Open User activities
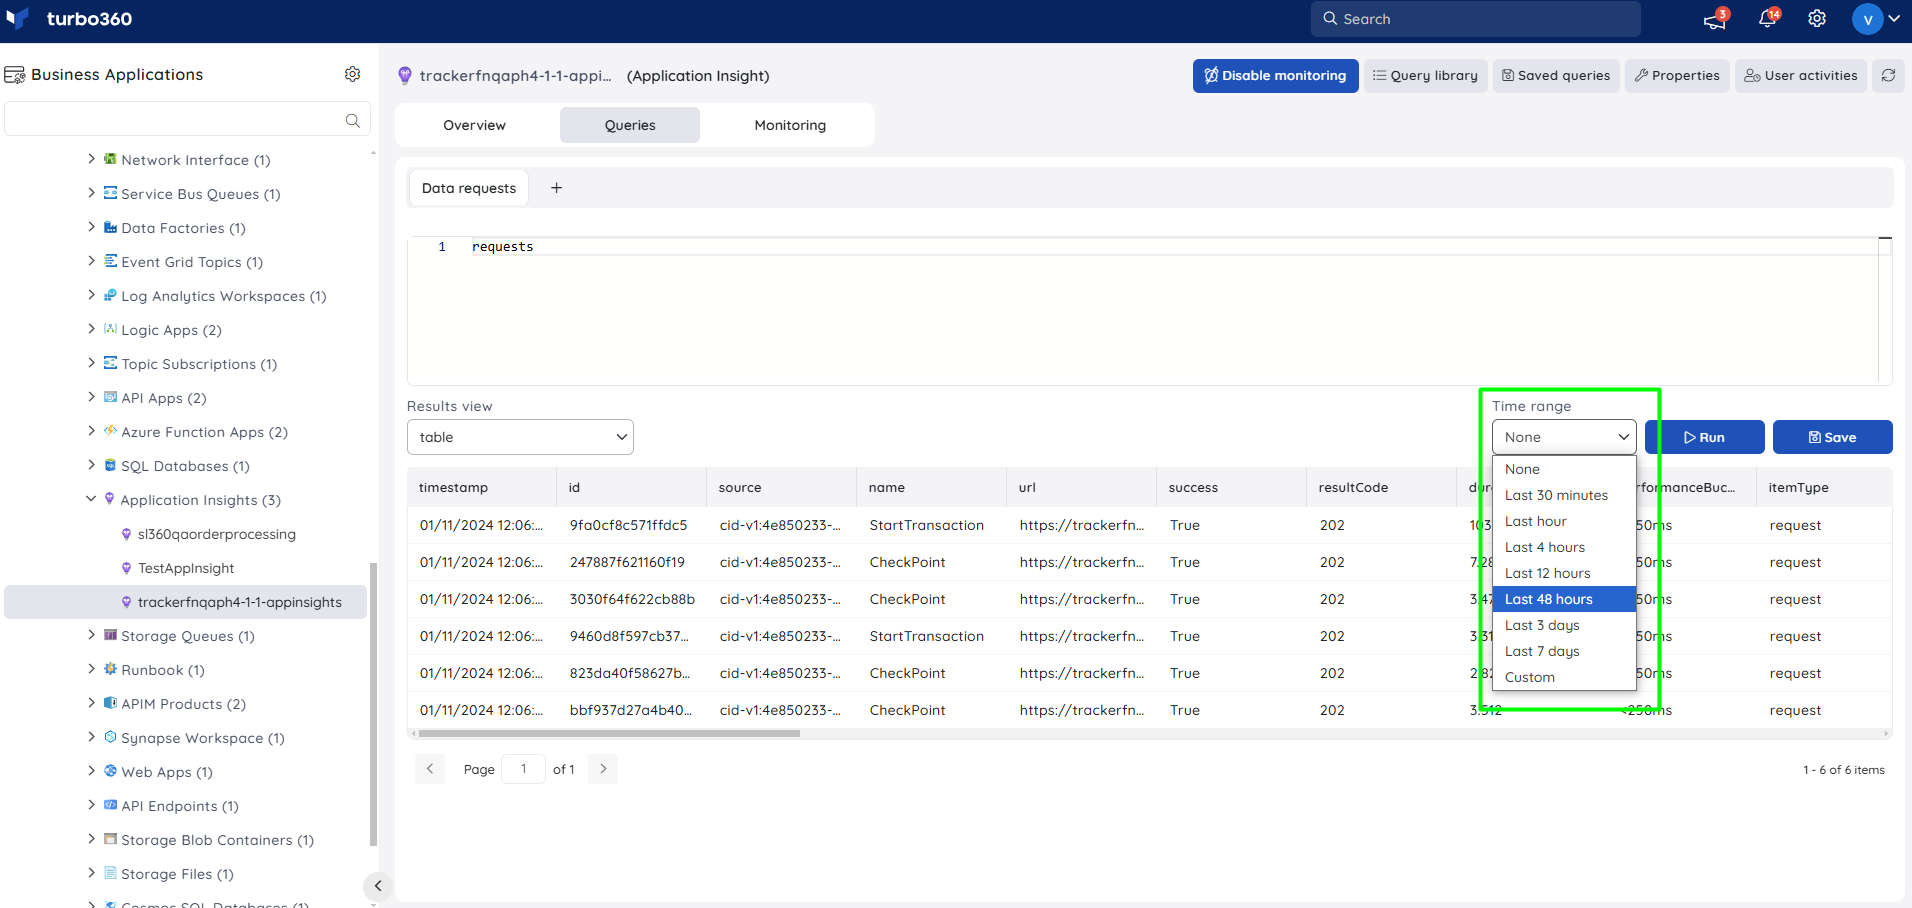1912x908 pixels. pos(1801,75)
